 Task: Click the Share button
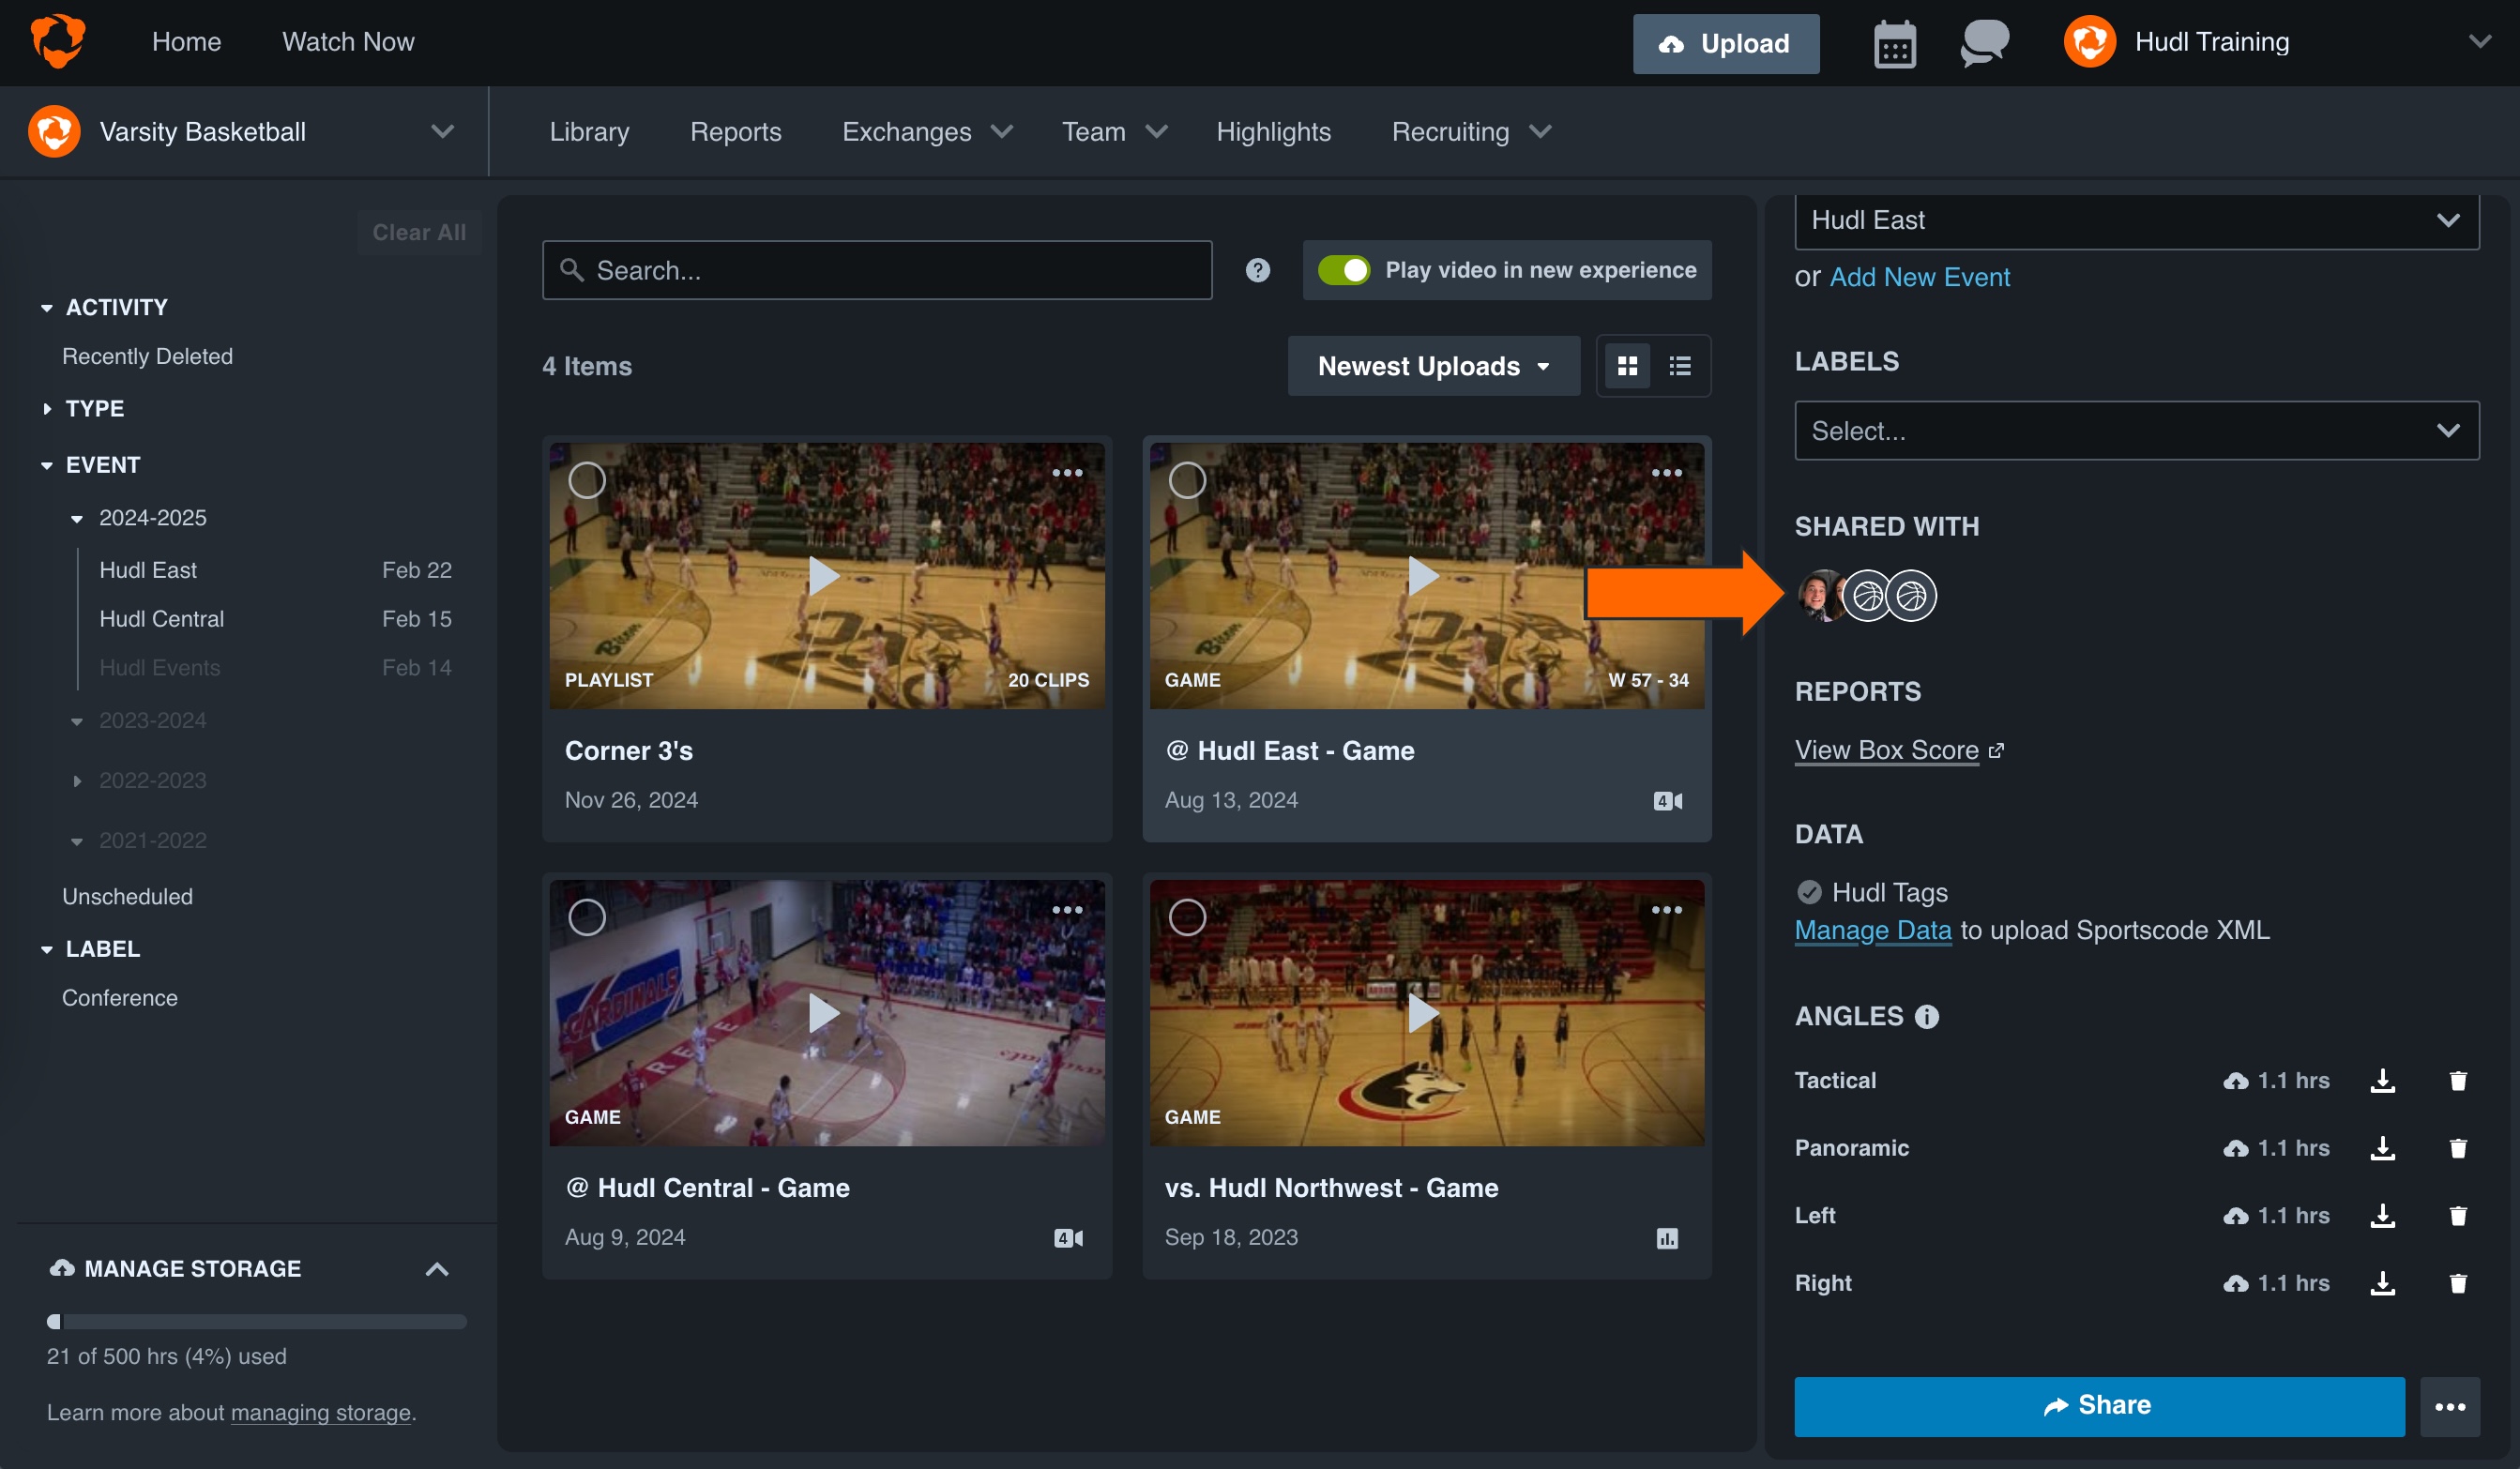click(2100, 1405)
